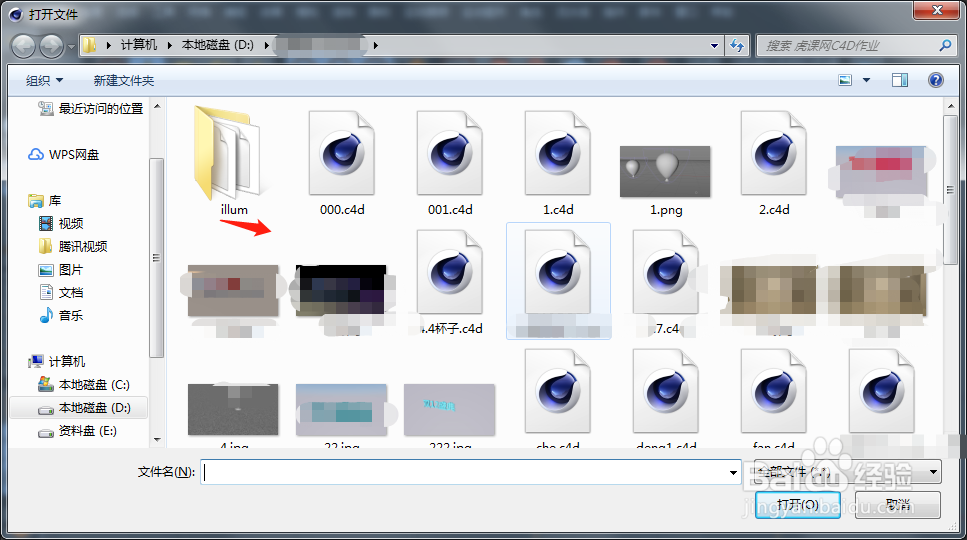Select the 222.jpg thumbnail
The height and width of the screenshot is (540, 967).
(x=450, y=409)
